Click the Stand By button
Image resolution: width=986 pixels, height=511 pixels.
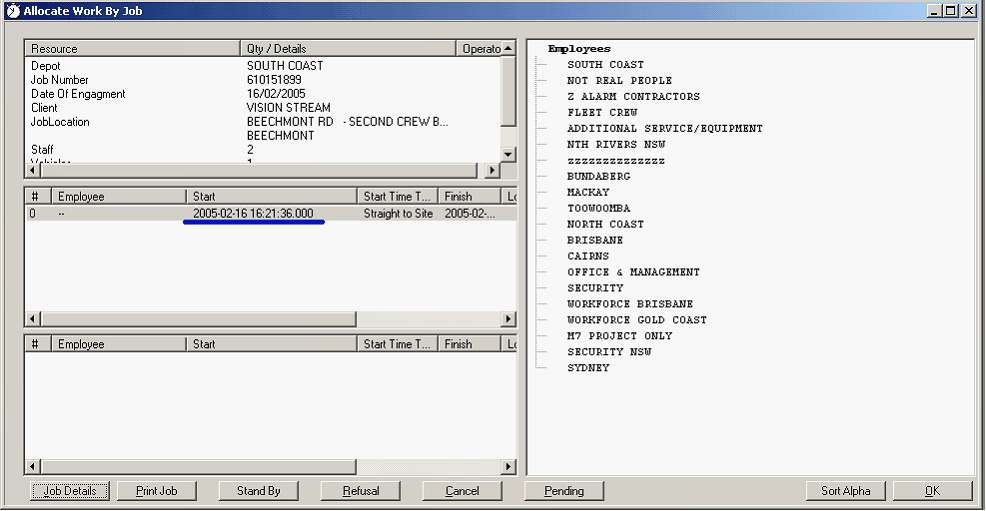click(x=258, y=491)
